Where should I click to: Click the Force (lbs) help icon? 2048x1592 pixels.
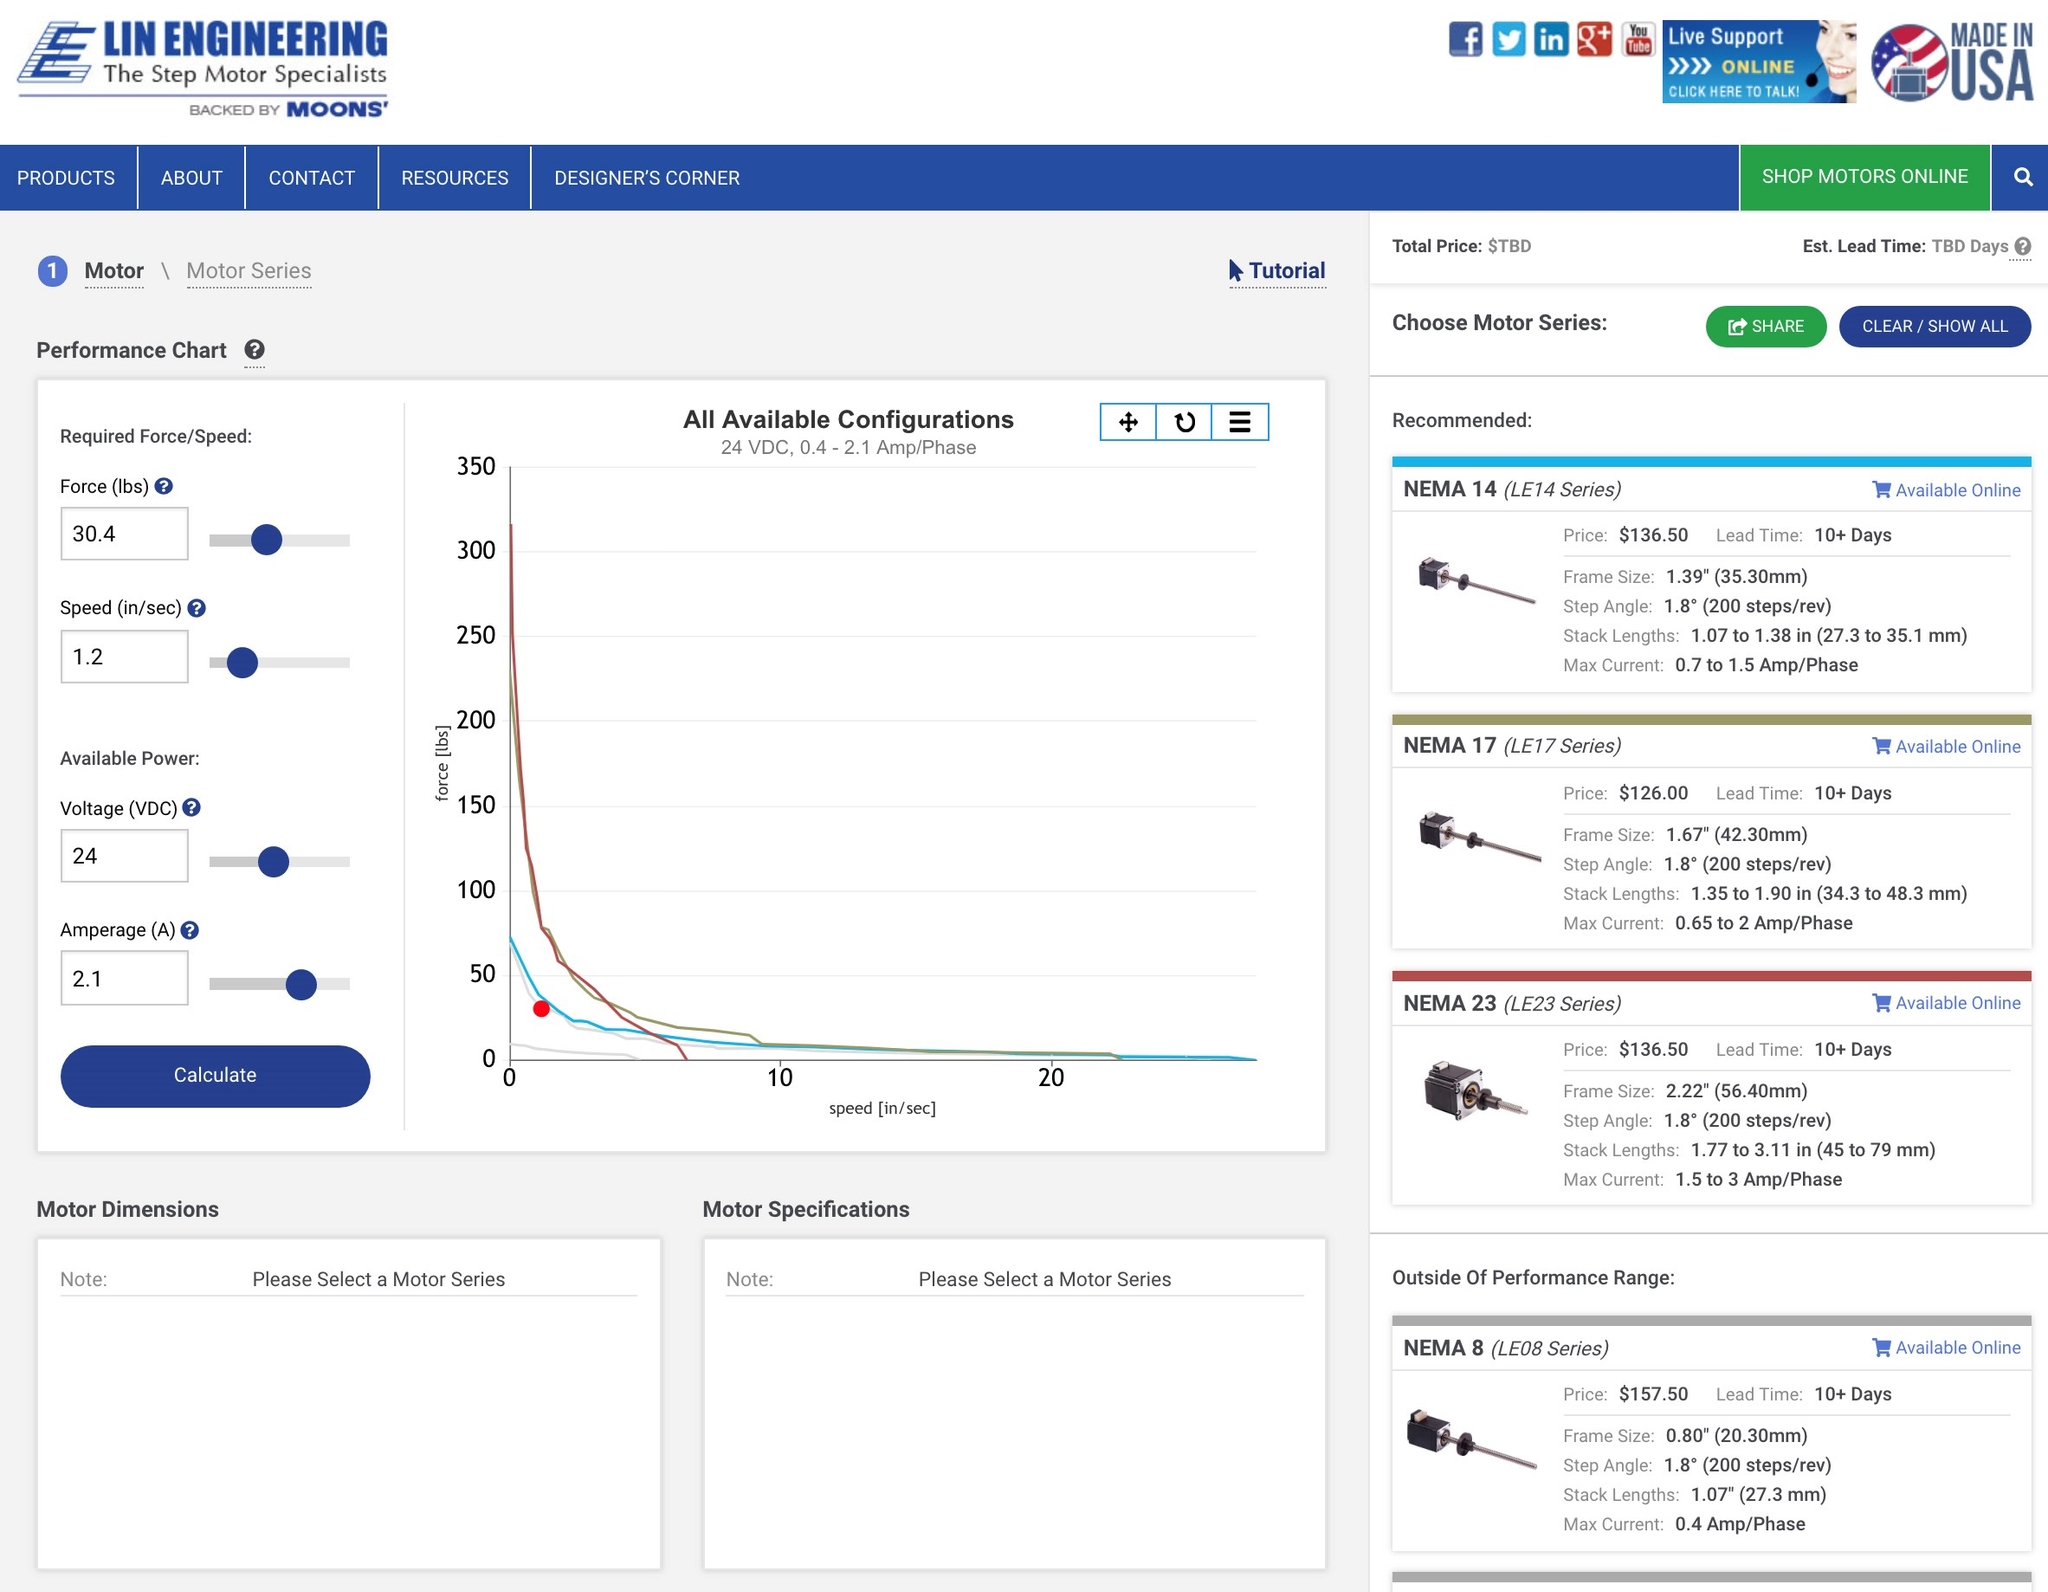[164, 486]
